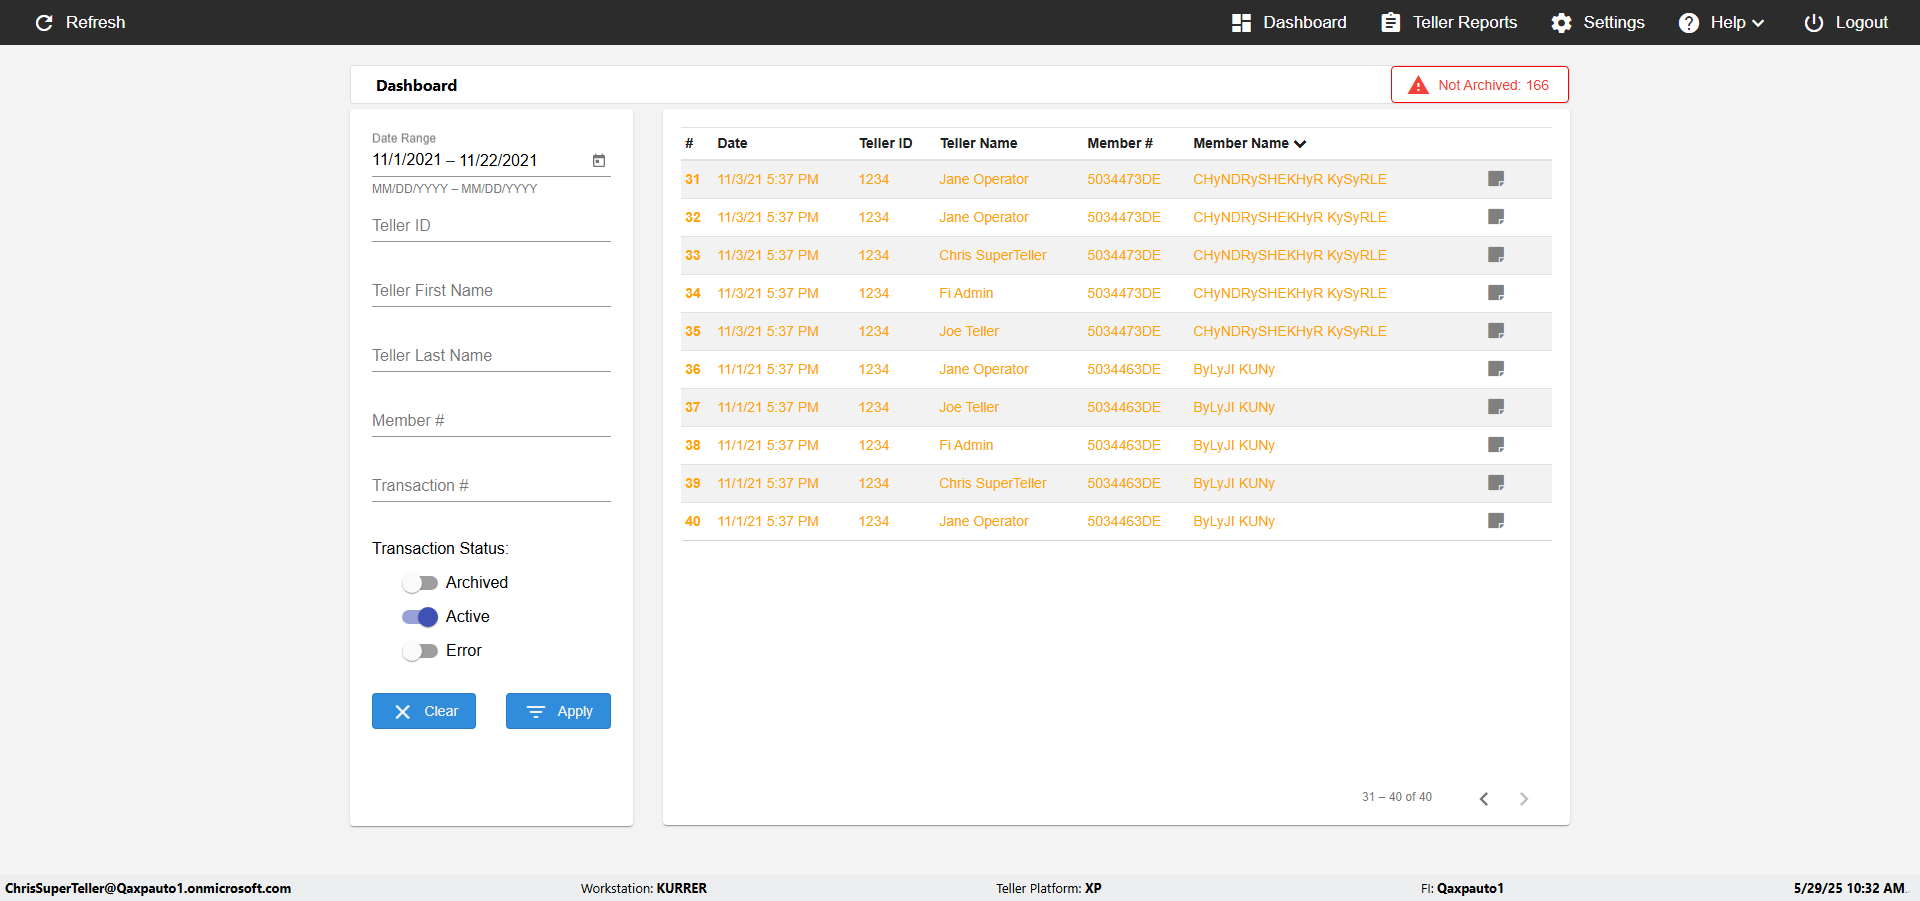This screenshot has width=1920, height=901.
Task: Select Joe Teller in row 35
Action: coord(969,331)
